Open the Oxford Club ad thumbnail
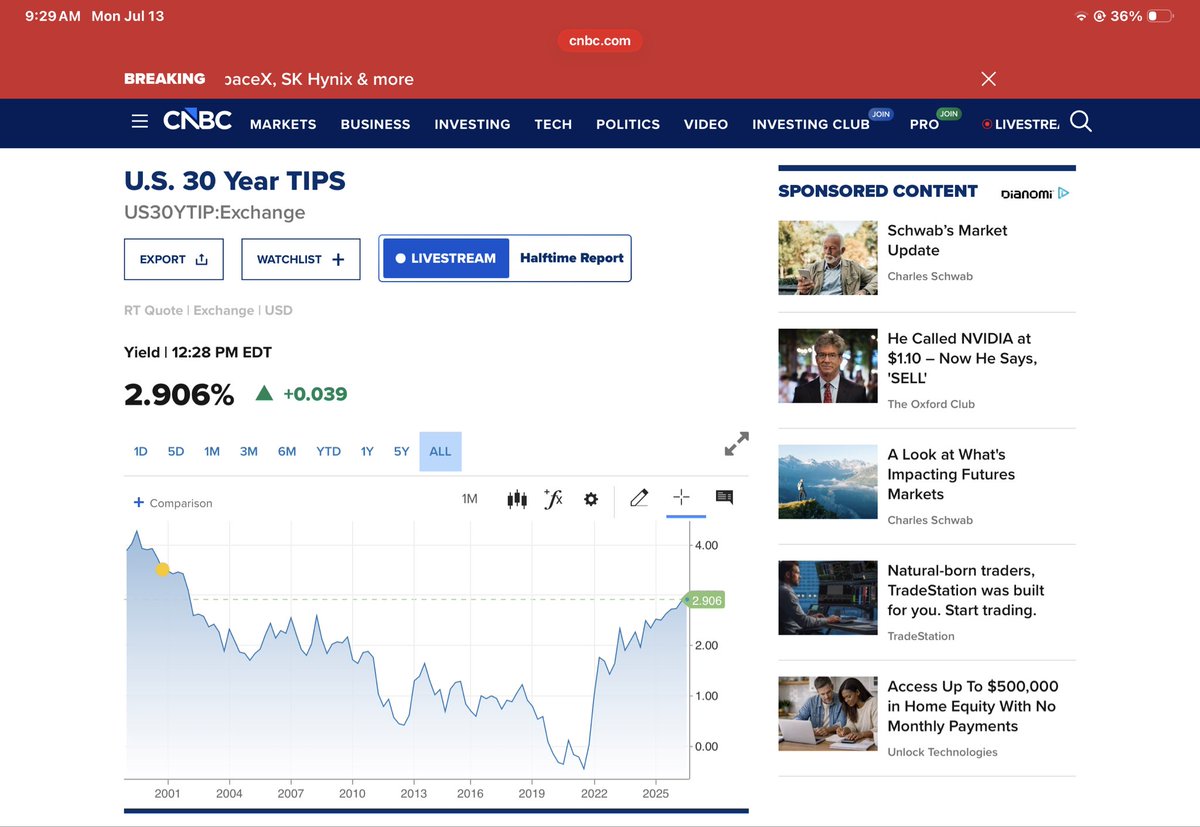Image resolution: width=1200 pixels, height=827 pixels. point(828,366)
